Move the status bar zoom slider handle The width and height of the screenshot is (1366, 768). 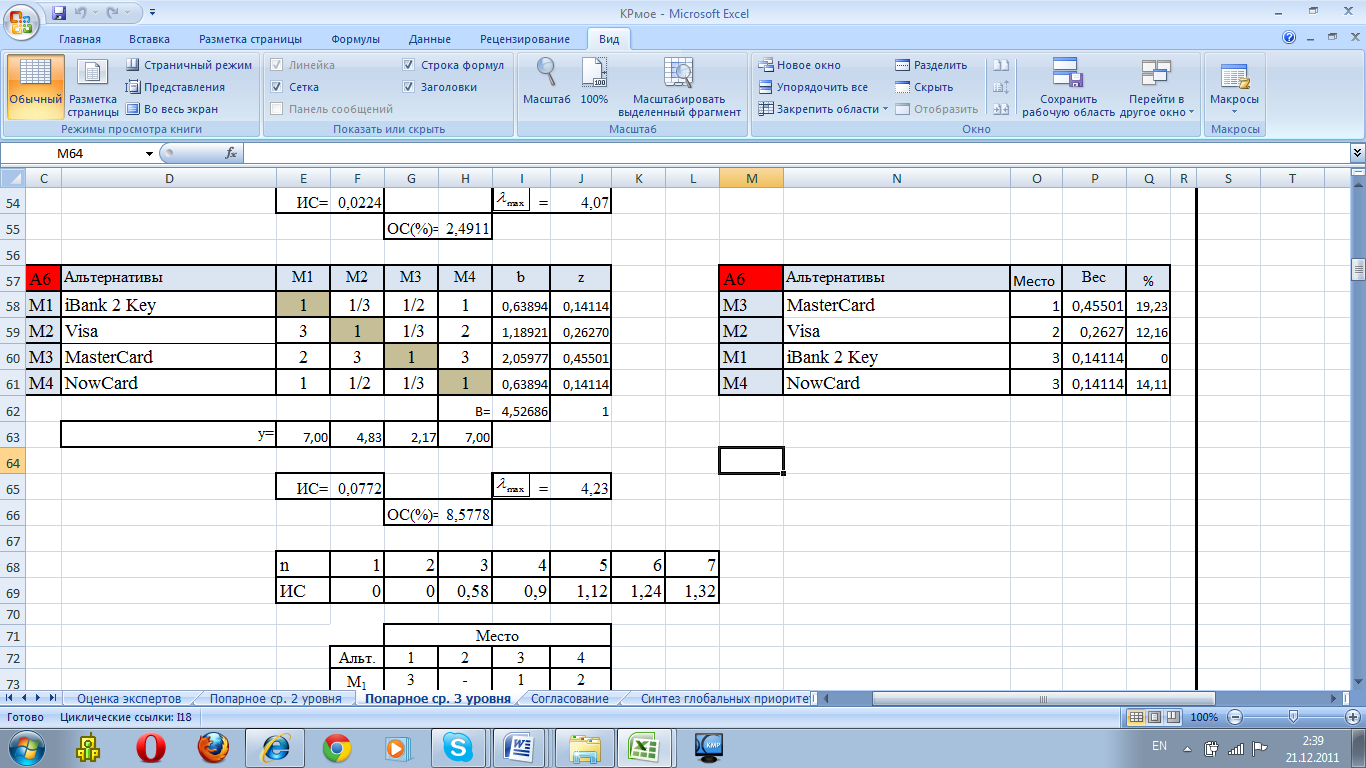click(x=1293, y=717)
